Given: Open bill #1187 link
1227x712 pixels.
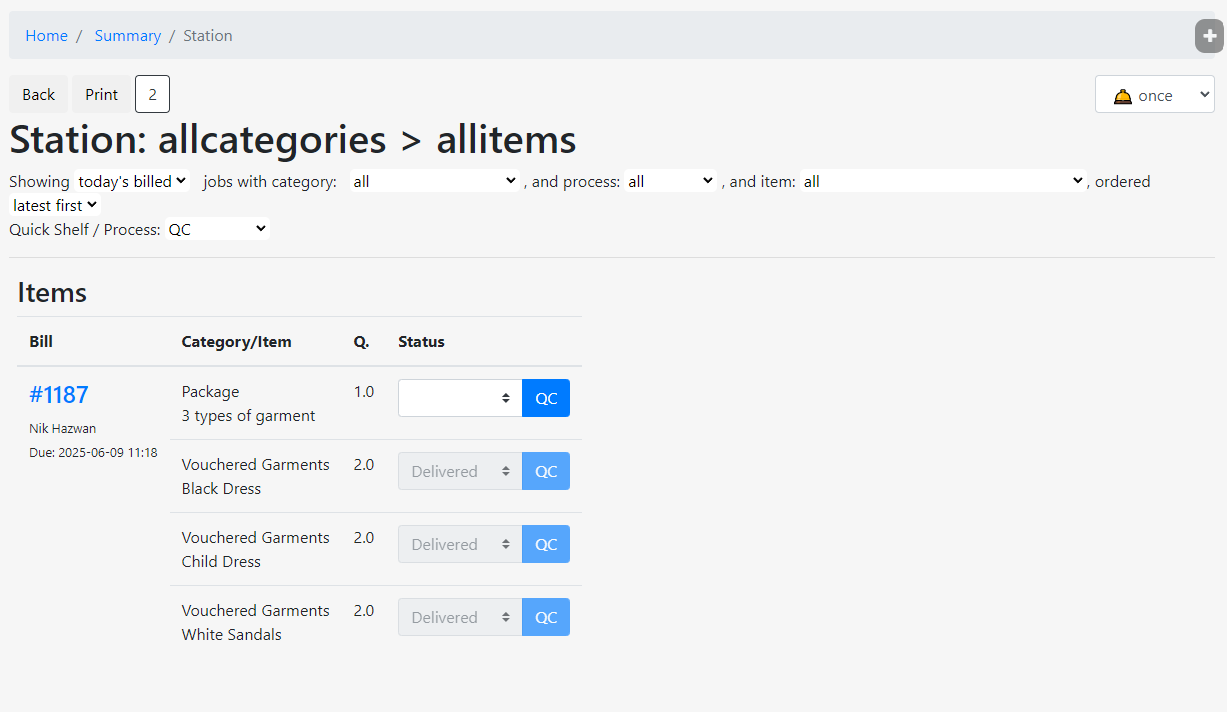Looking at the screenshot, I should pyautogui.click(x=59, y=395).
